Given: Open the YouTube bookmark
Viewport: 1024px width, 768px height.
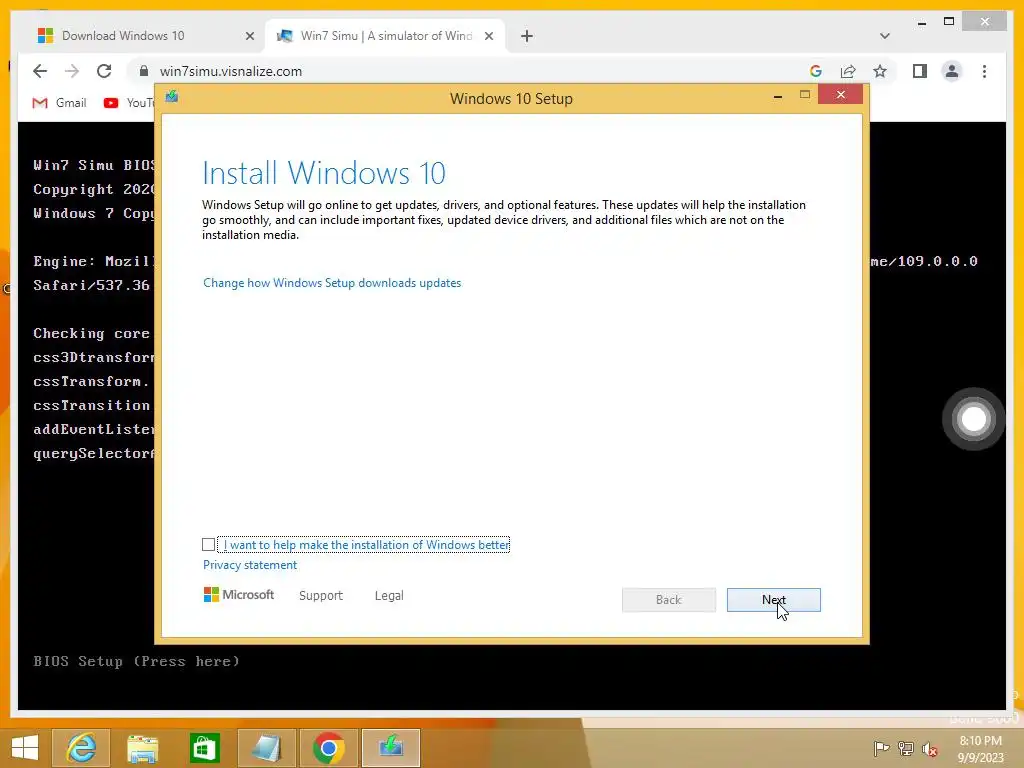Looking at the screenshot, I should pos(128,103).
